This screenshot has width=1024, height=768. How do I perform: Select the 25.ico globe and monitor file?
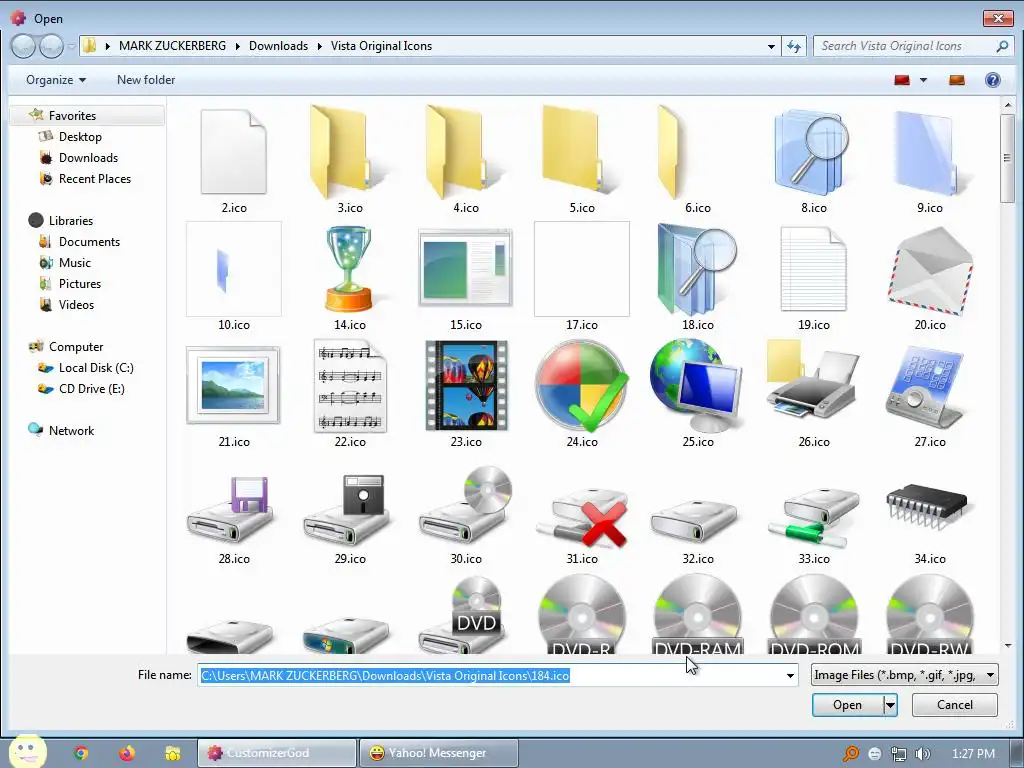tap(697, 394)
